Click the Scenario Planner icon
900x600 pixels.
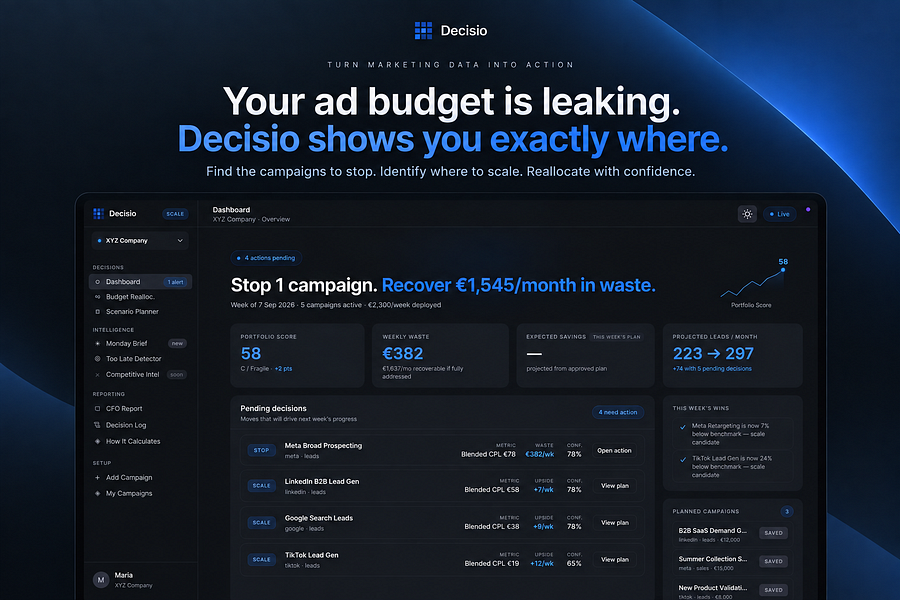pos(97,312)
